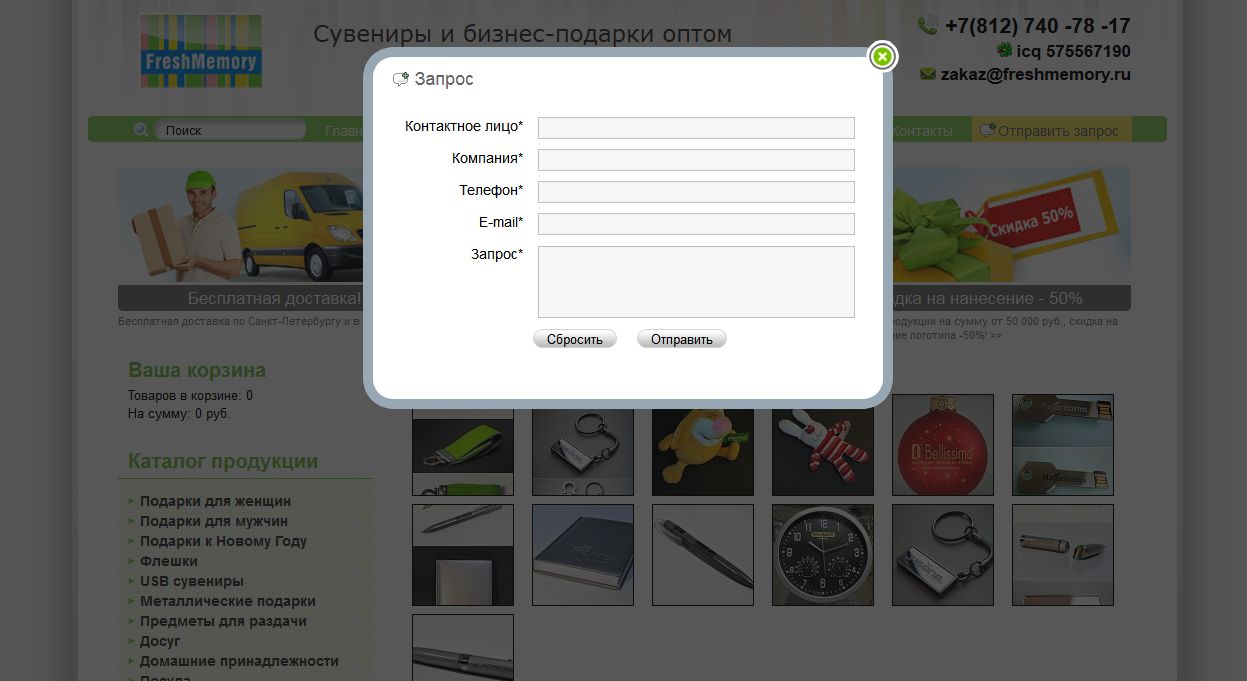Click the Запрос message textarea

pos(696,282)
